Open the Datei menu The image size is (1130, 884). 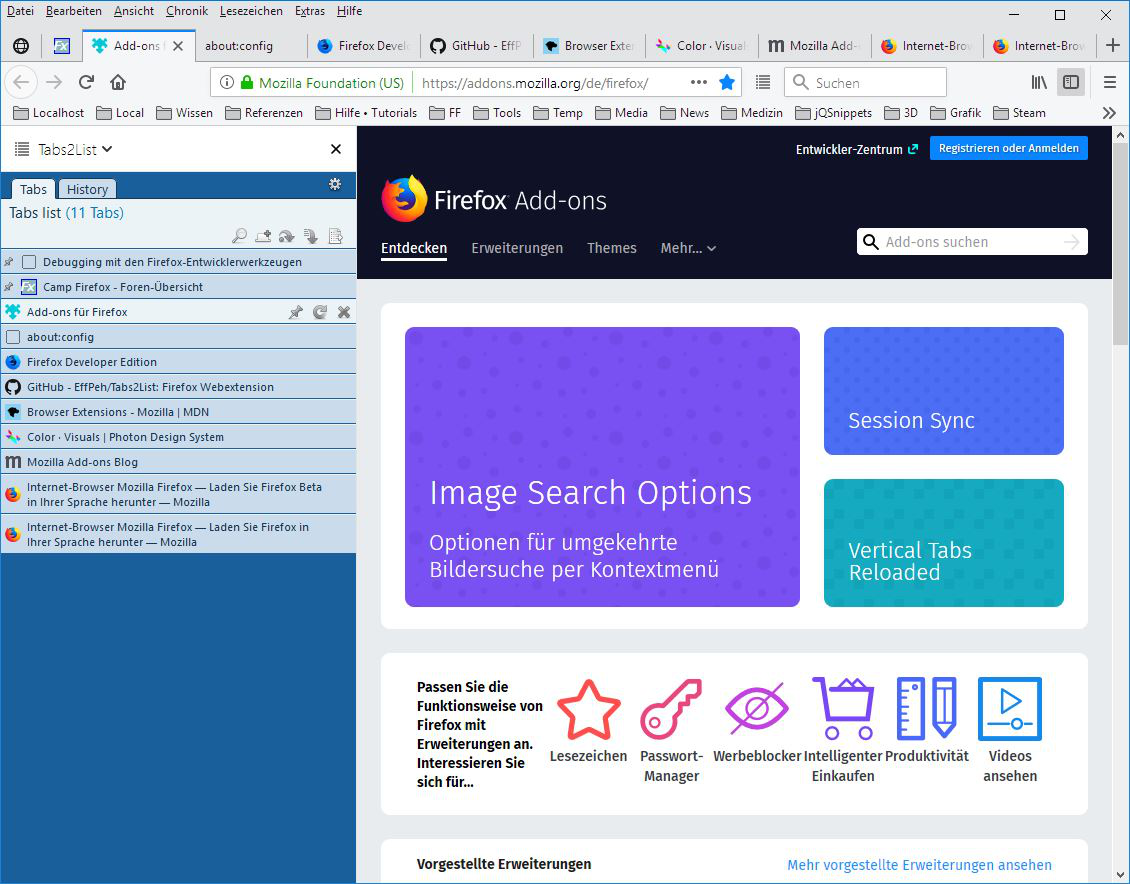(x=20, y=11)
